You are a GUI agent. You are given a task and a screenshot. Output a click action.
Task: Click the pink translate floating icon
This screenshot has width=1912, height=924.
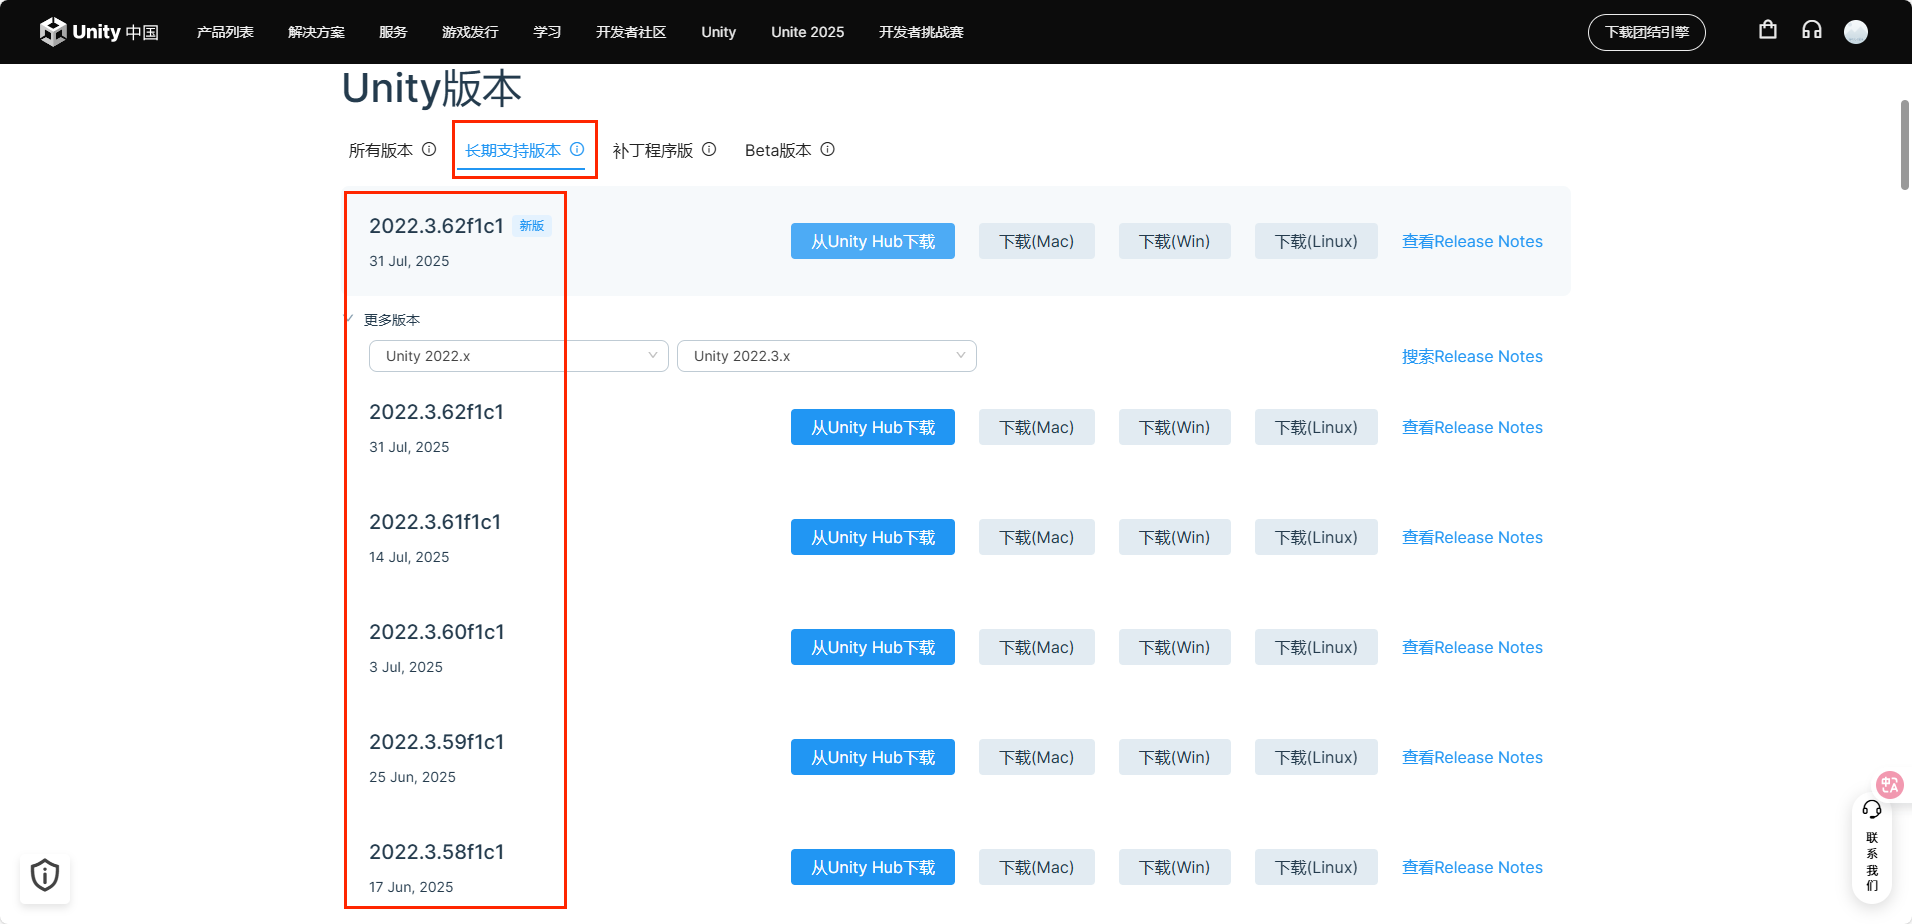coord(1889,784)
